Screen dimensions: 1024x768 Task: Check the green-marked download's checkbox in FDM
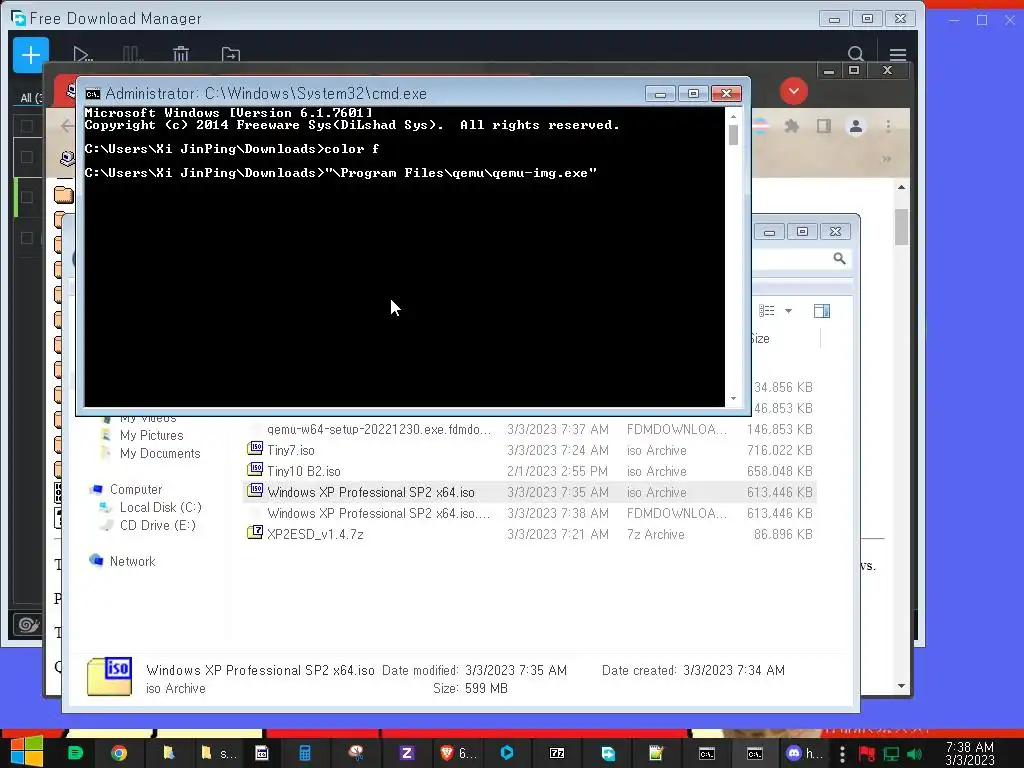pyautogui.click(x=27, y=197)
